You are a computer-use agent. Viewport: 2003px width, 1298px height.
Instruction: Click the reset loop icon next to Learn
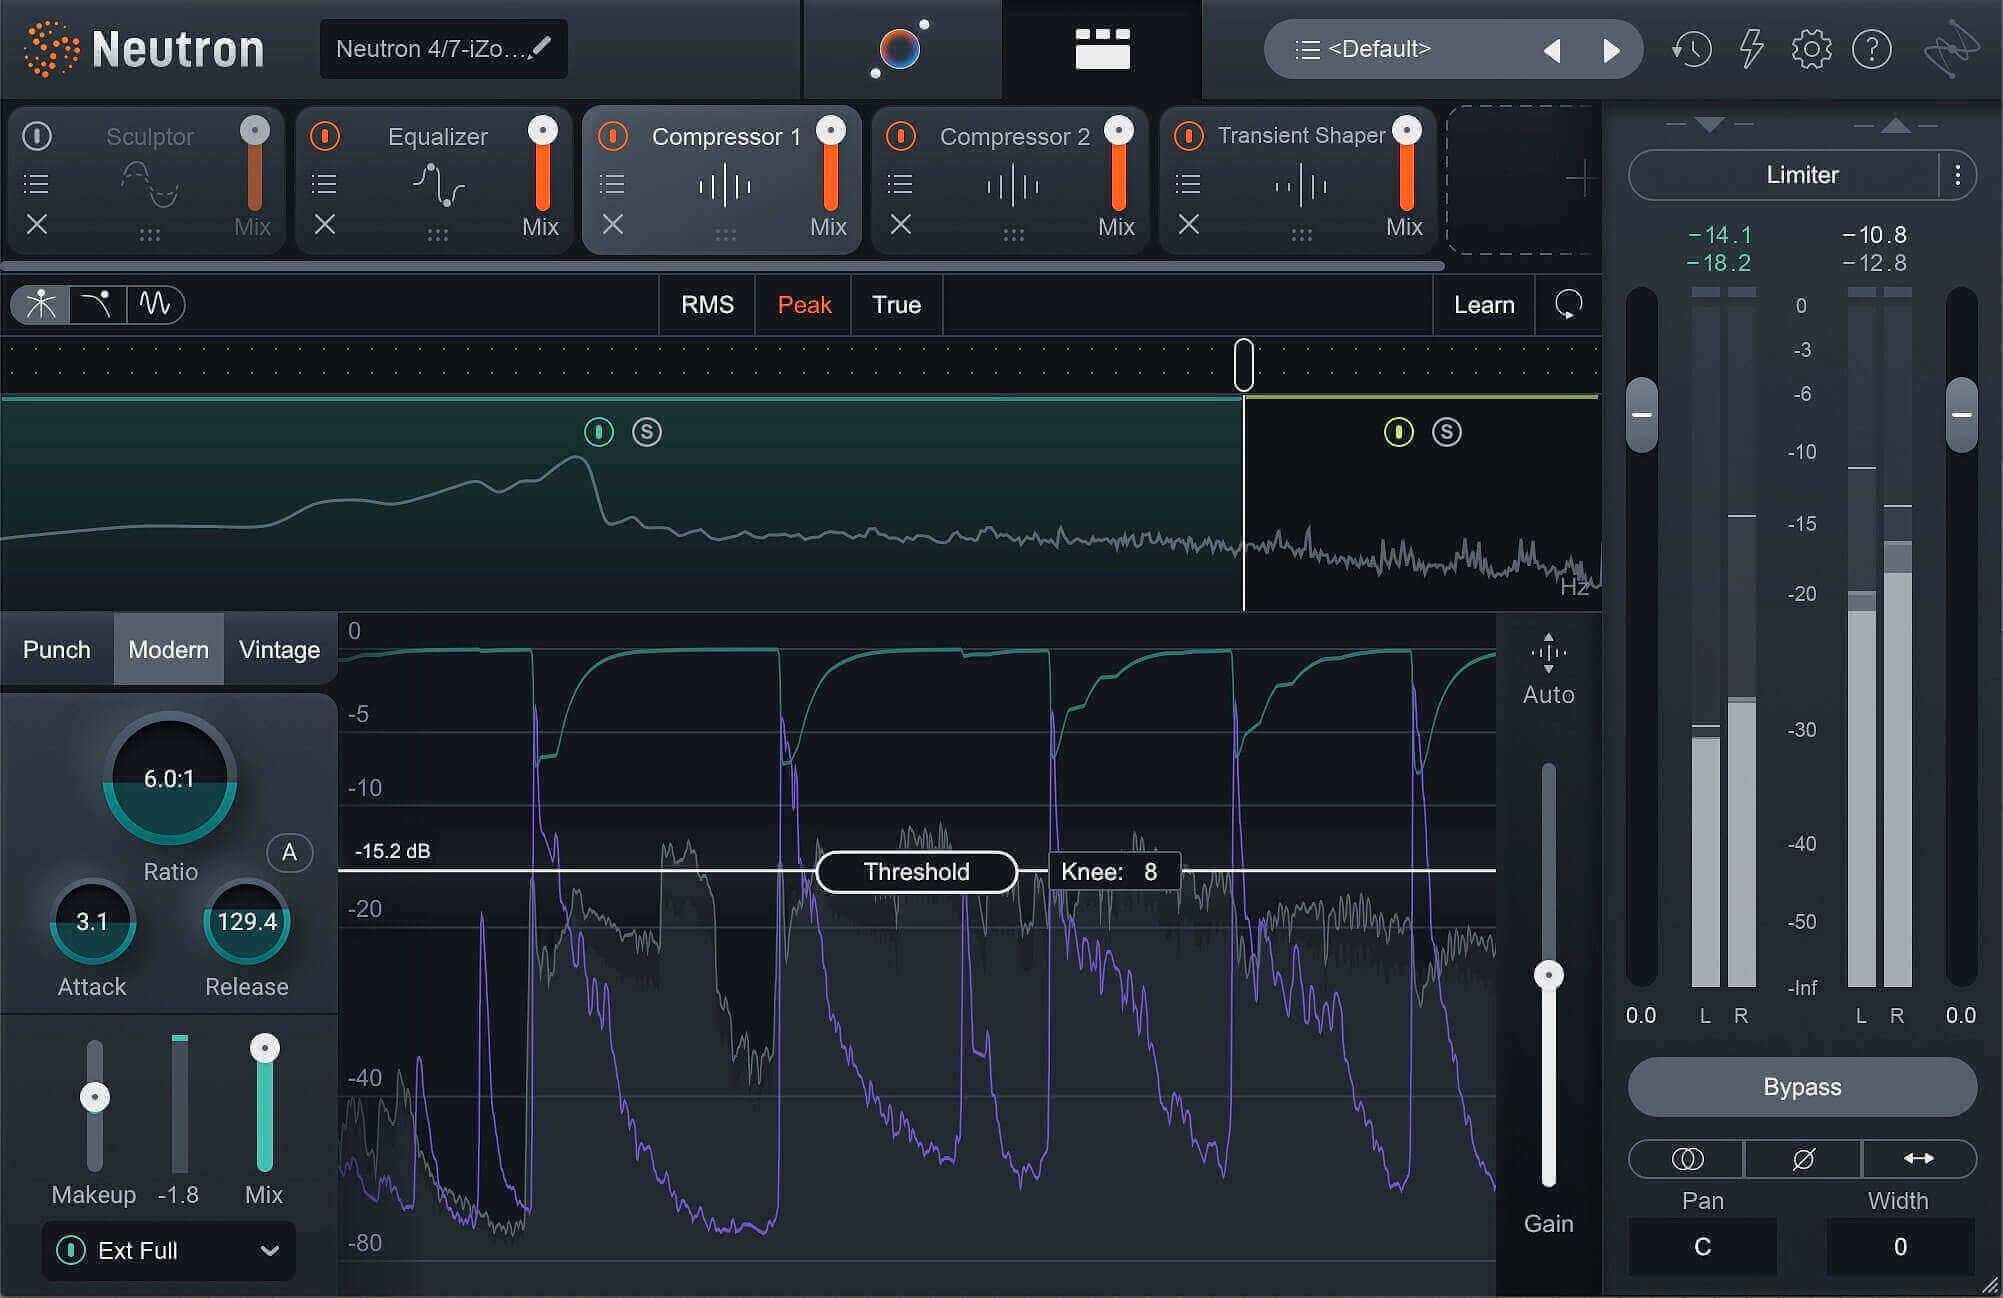[x=1568, y=304]
